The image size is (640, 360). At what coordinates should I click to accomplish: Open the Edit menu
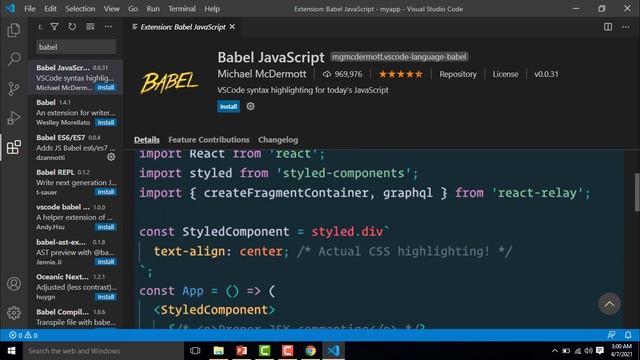50,9
